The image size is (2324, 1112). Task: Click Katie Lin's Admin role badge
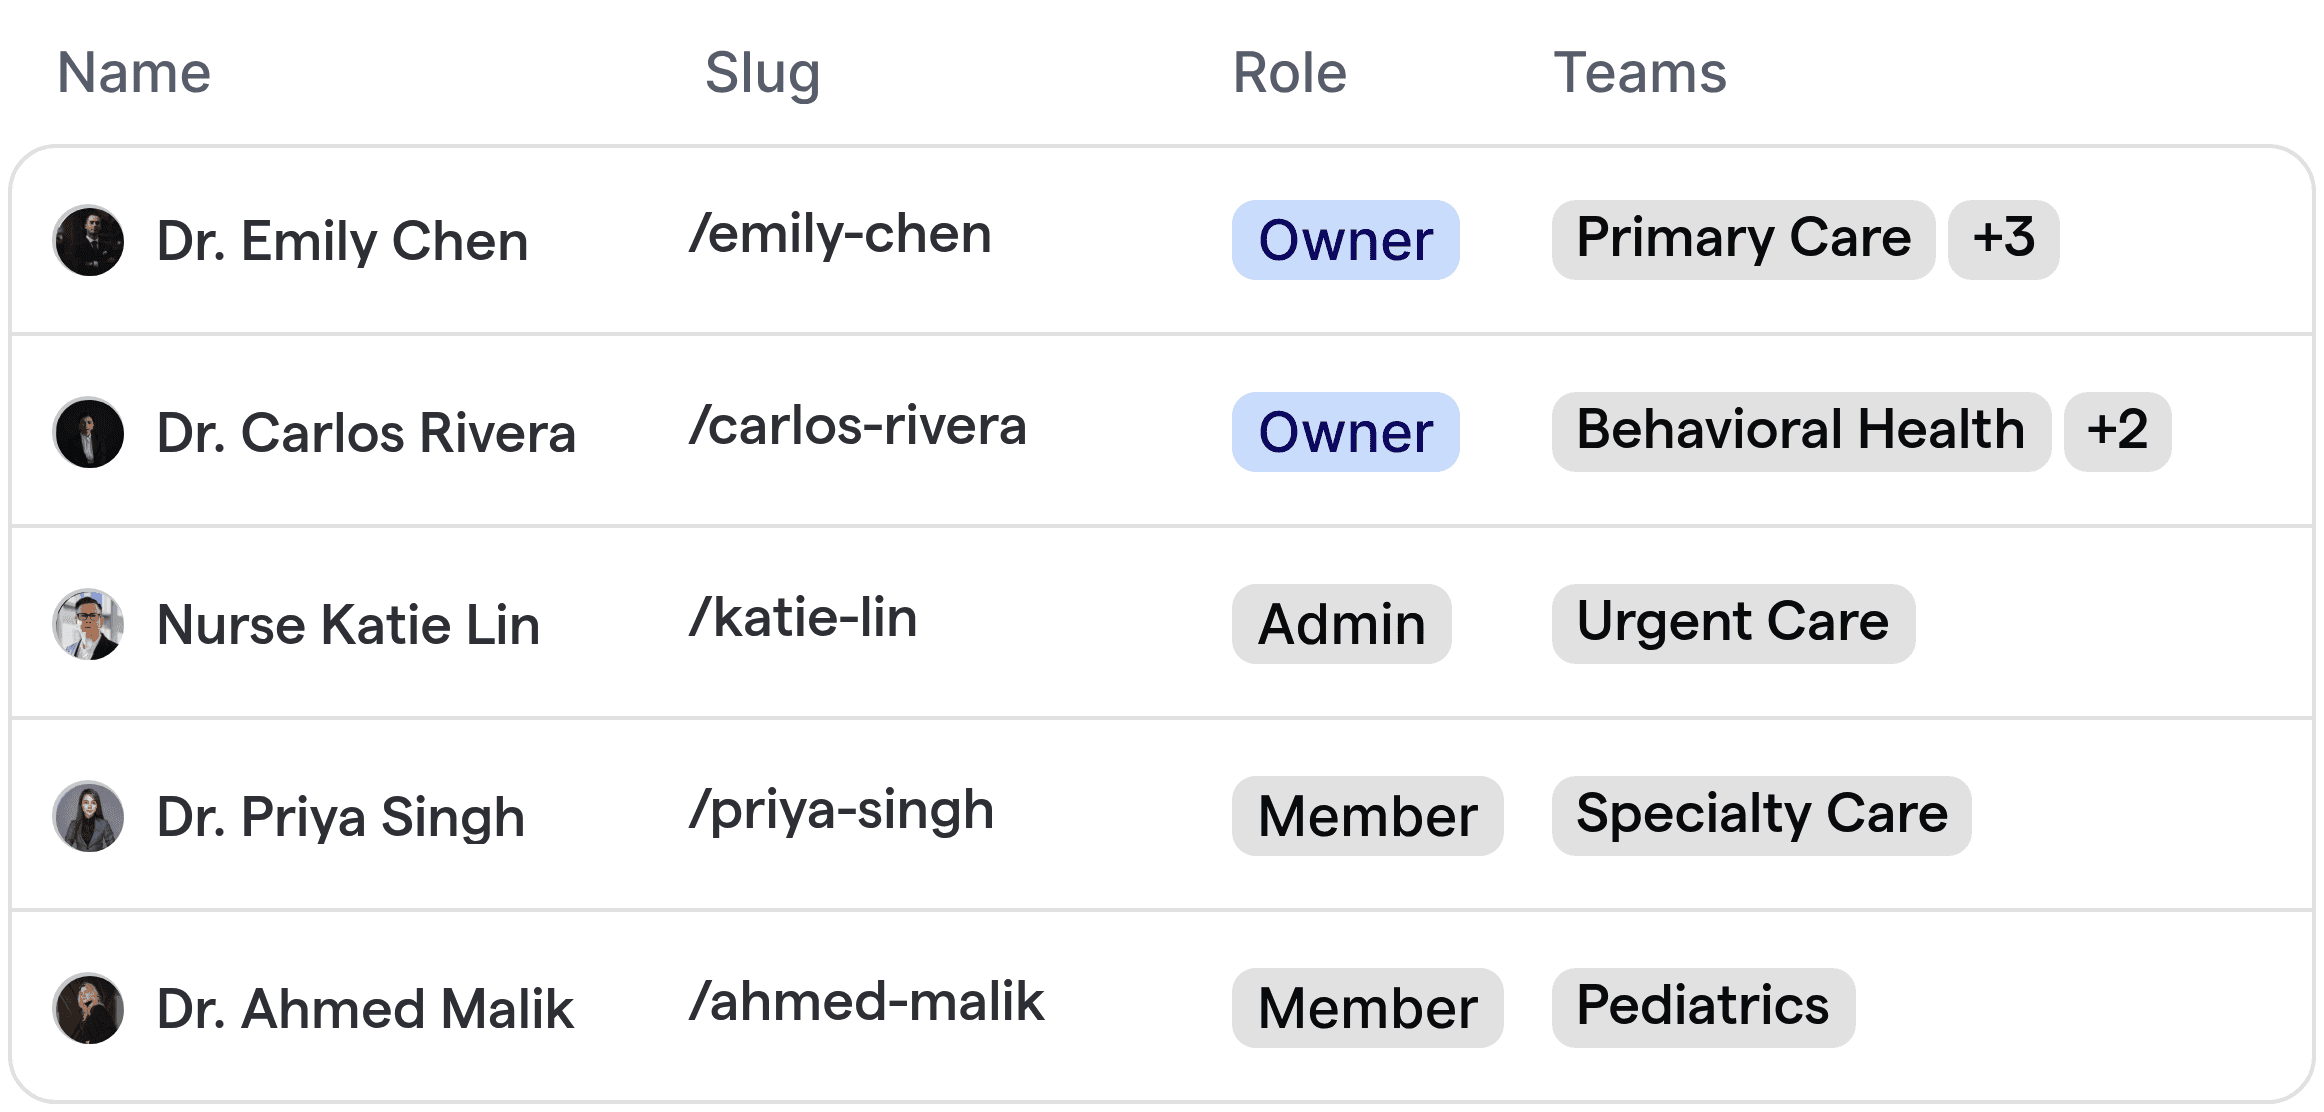coord(1341,624)
